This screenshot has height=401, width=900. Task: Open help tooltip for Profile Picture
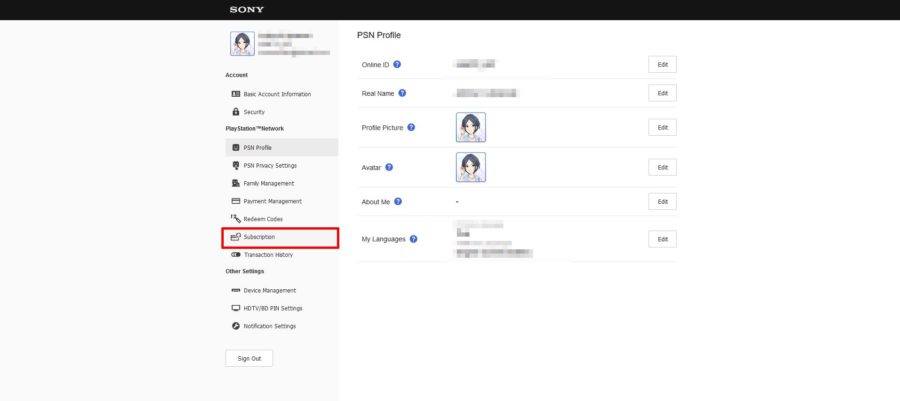pyautogui.click(x=411, y=127)
